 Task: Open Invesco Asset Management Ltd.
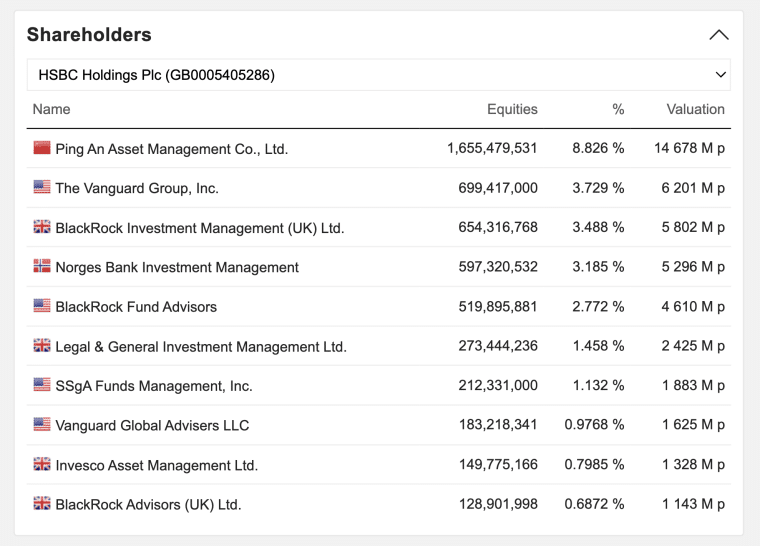coord(157,466)
